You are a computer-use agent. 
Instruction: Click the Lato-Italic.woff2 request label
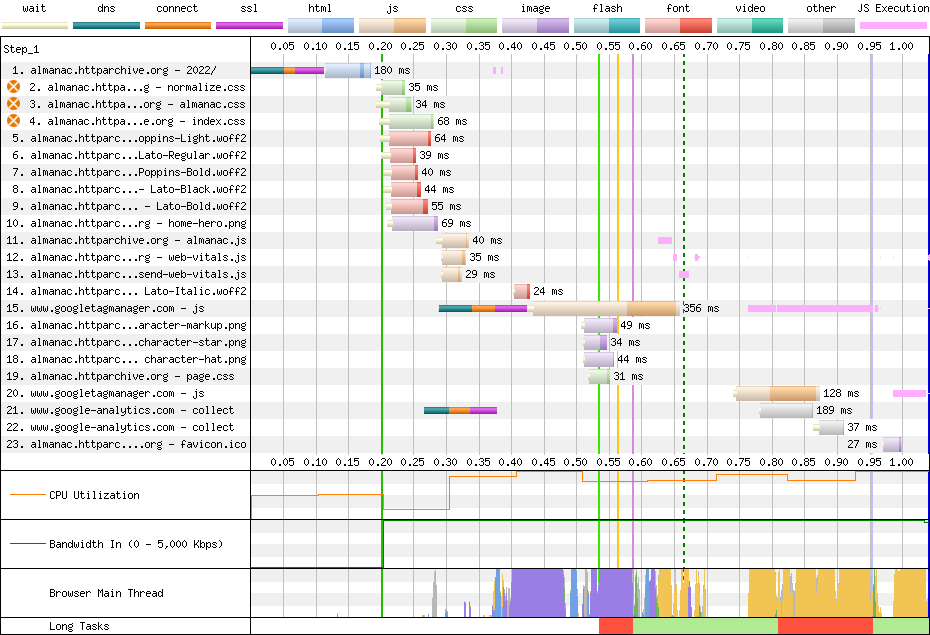126,291
